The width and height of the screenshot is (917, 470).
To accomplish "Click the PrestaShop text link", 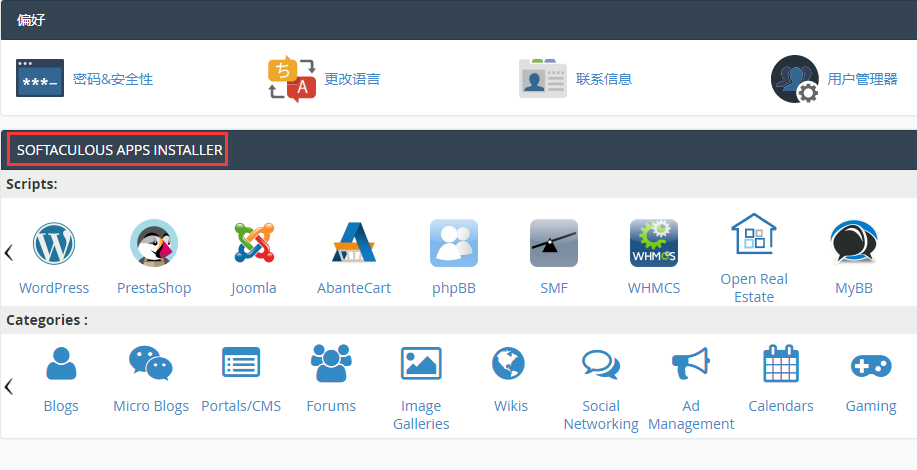I will pyautogui.click(x=154, y=288).
